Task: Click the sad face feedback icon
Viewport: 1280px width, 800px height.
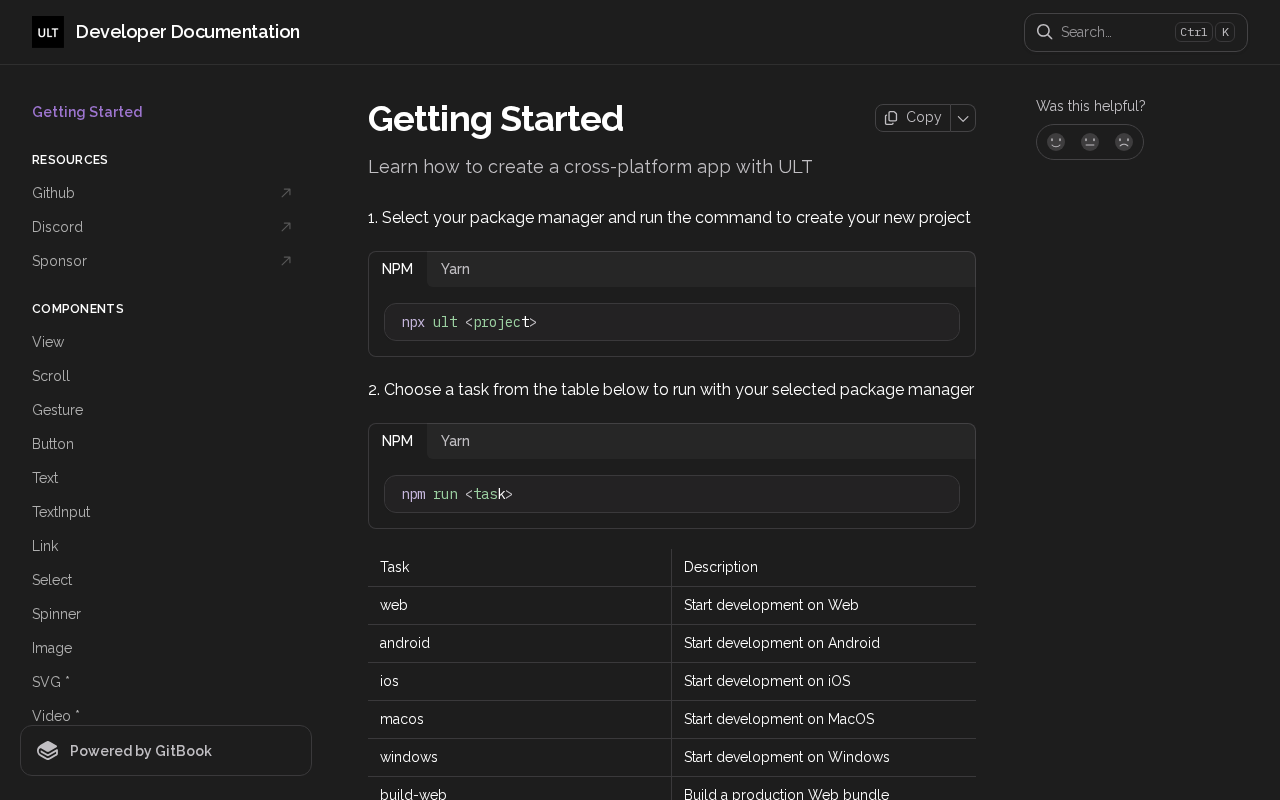Action: point(1124,142)
